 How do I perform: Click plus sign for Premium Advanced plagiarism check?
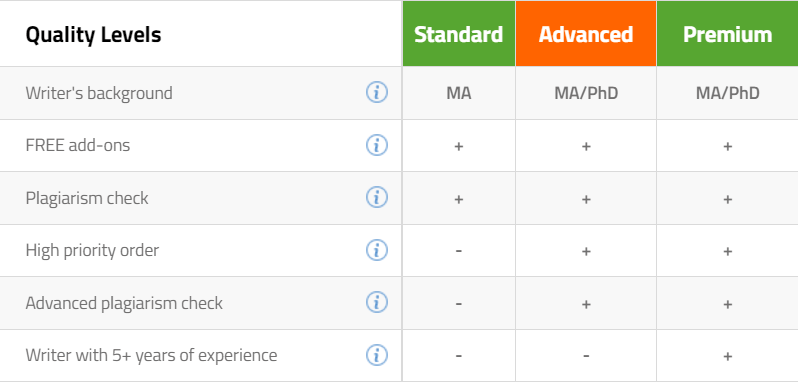coord(727,304)
